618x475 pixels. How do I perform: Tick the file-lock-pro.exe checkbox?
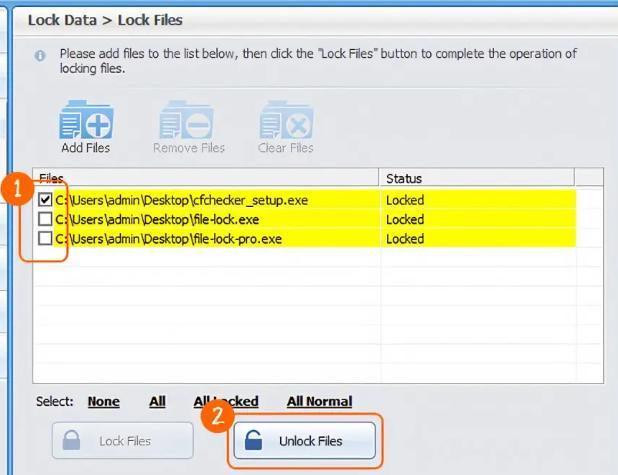(46, 238)
